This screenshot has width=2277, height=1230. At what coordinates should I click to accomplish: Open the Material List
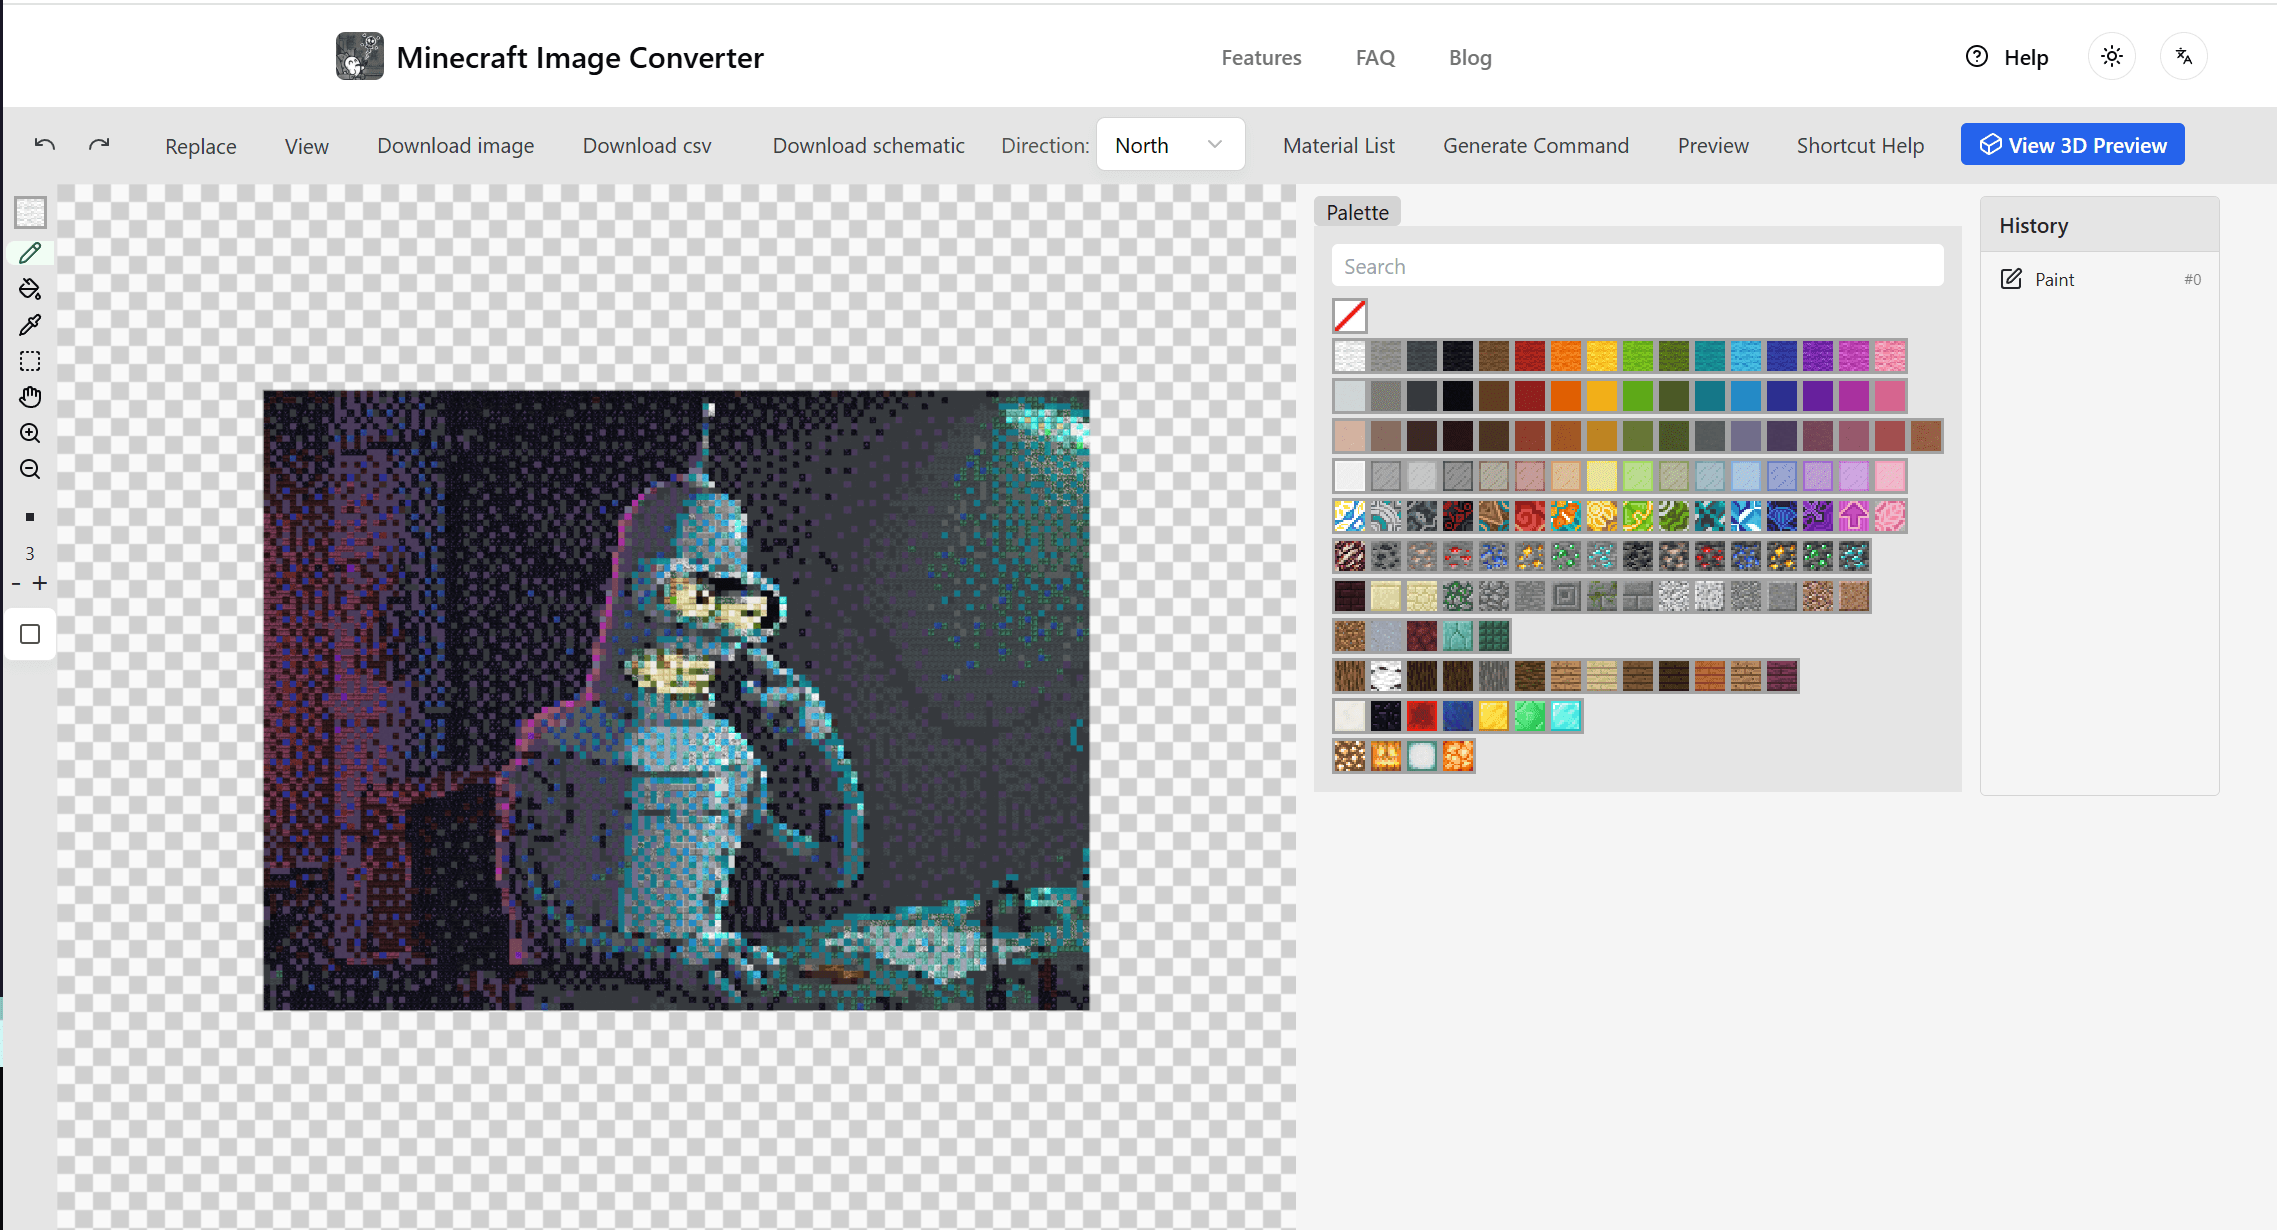(x=1338, y=145)
